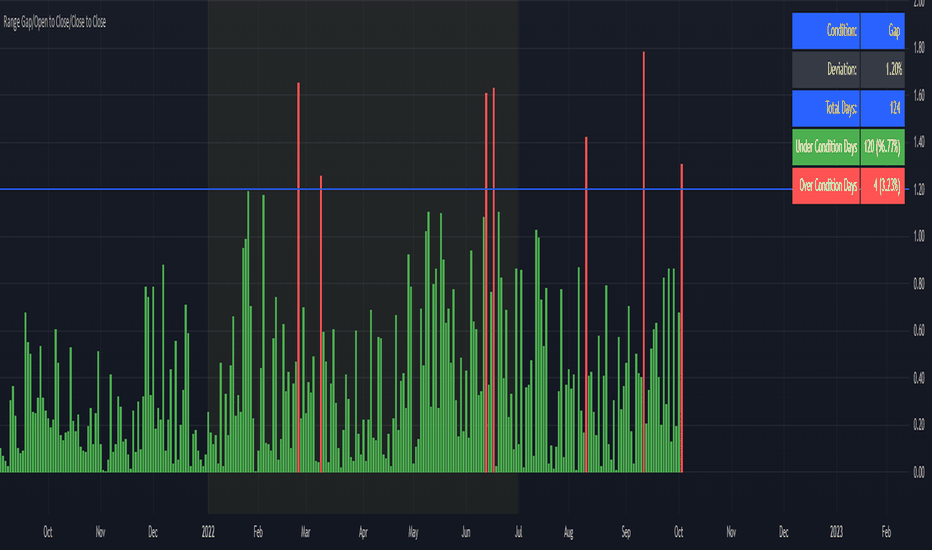Click the Jun label on the time axis
This screenshot has height=550, width=932.
click(x=466, y=532)
